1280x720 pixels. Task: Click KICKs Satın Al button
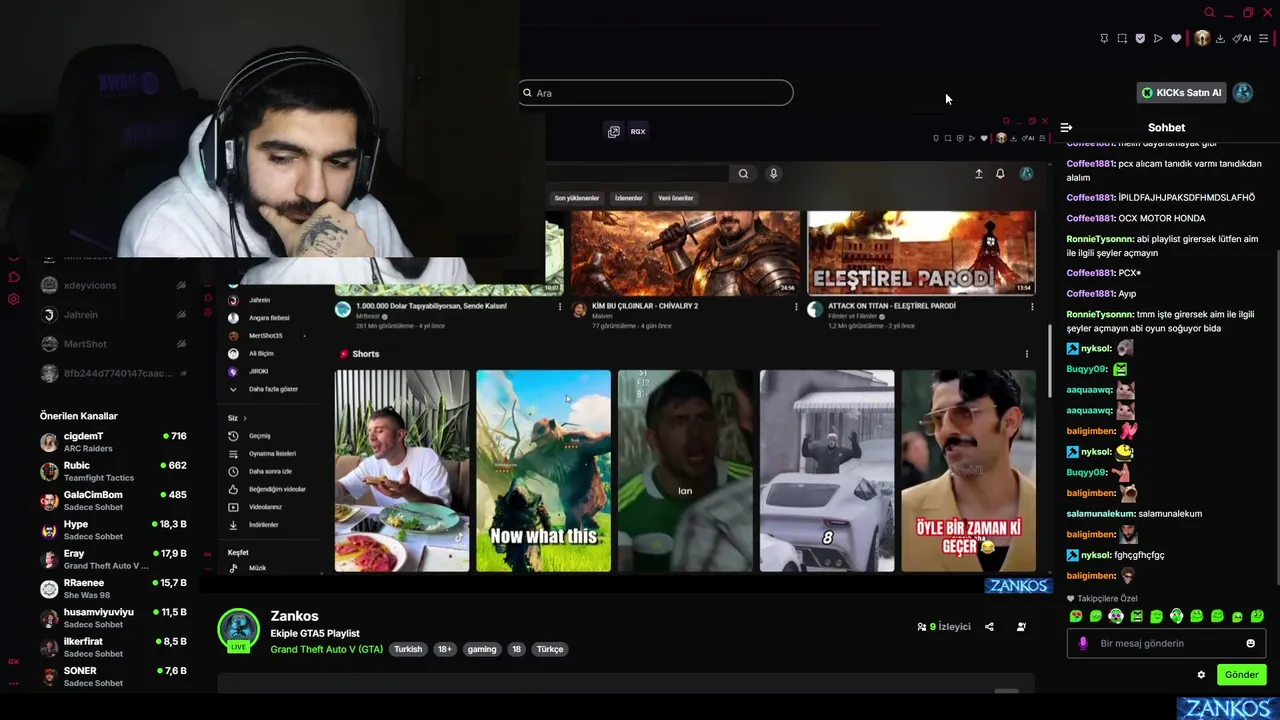(1182, 93)
